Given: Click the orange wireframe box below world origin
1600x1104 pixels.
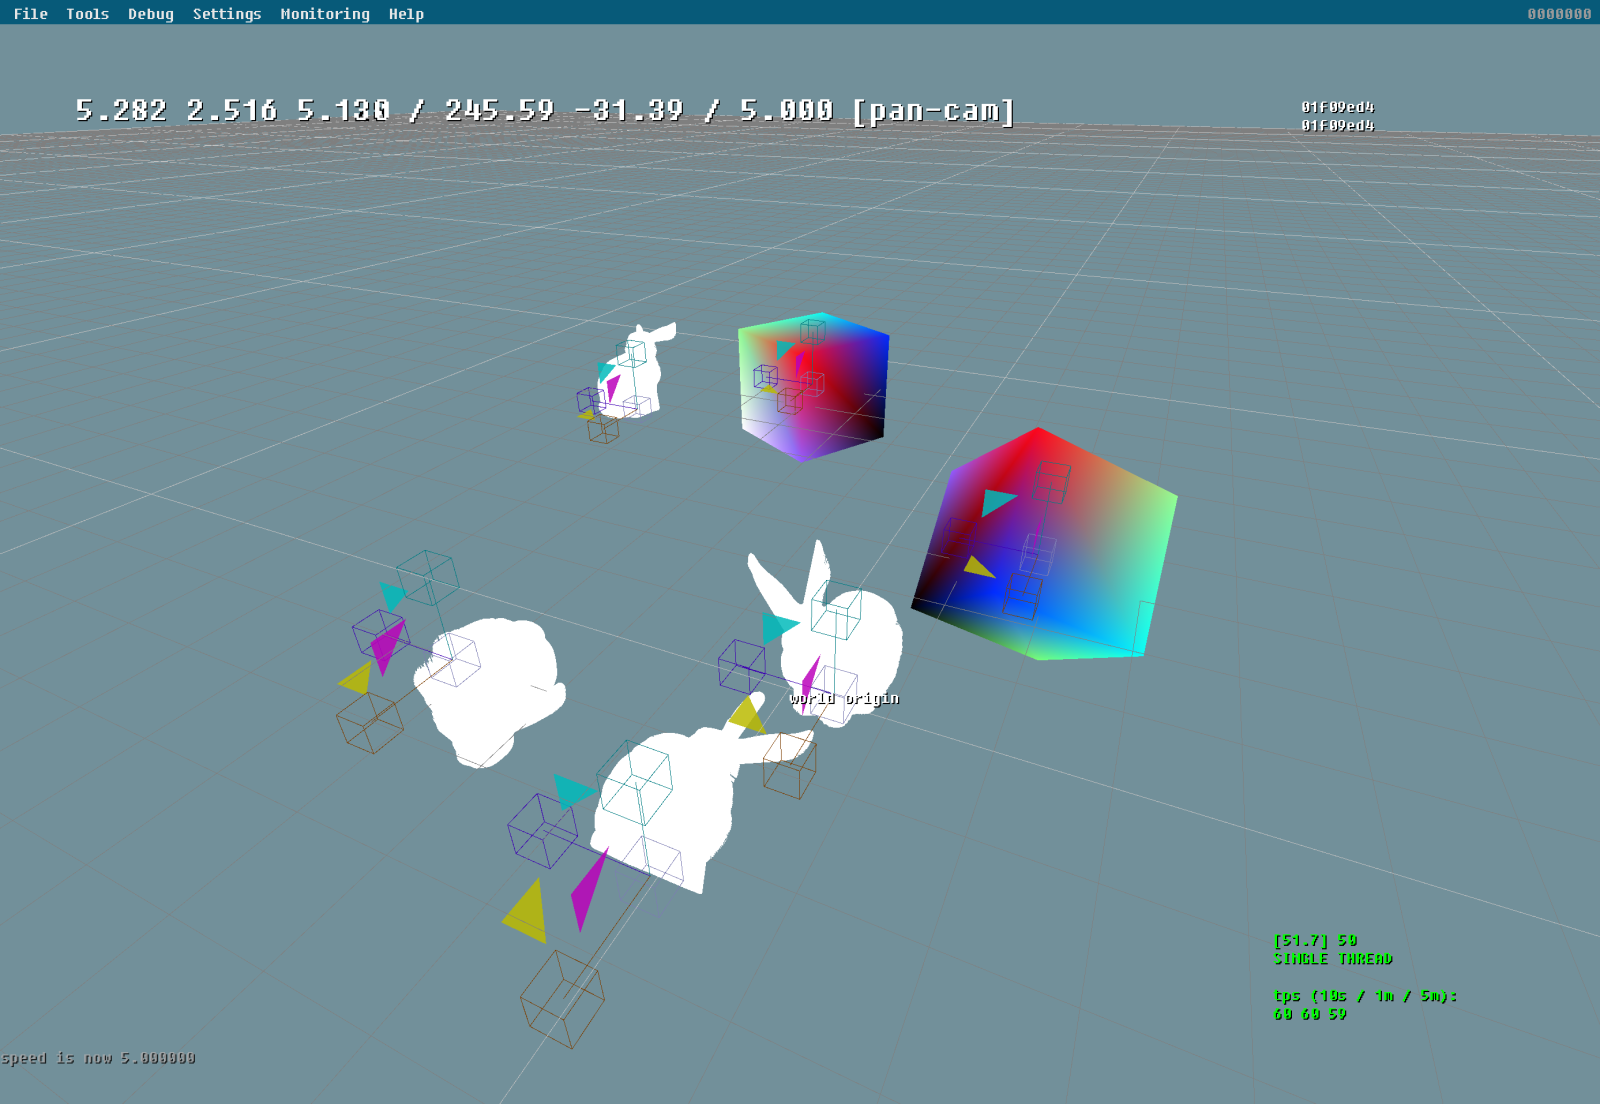Looking at the screenshot, I should click(x=790, y=765).
